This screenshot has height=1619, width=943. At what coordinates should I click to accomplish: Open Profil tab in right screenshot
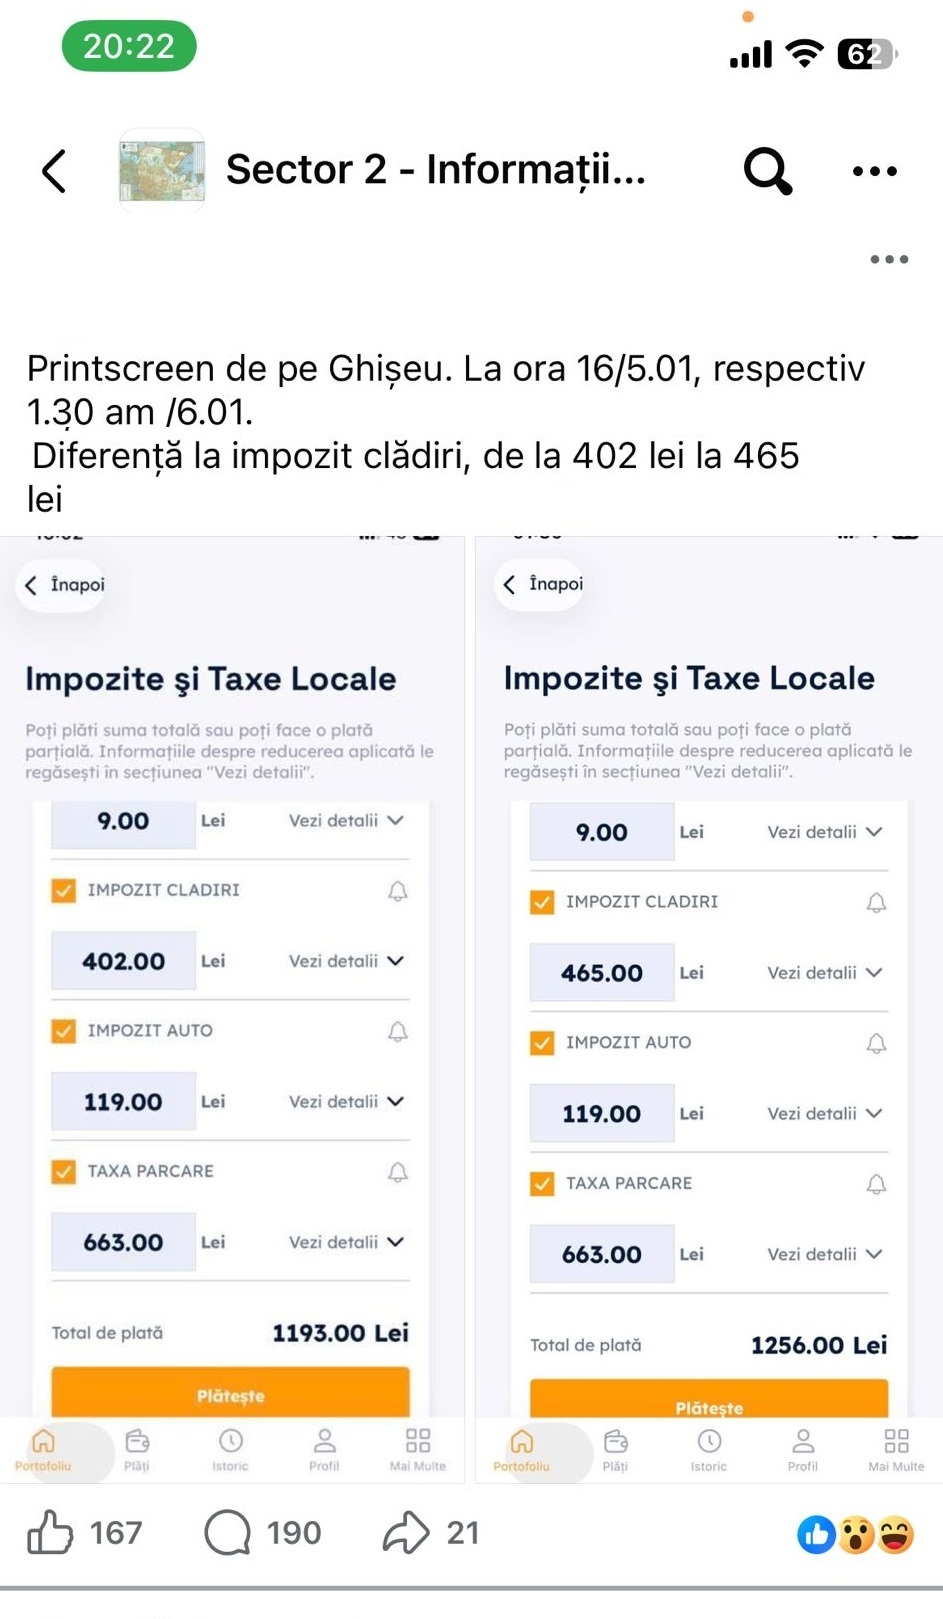[802, 1449]
